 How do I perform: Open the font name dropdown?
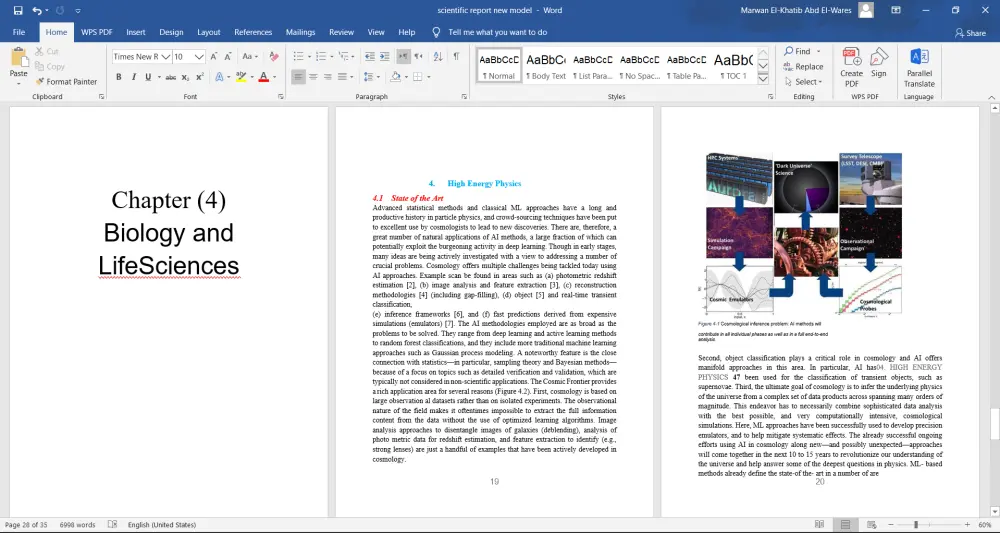(x=166, y=57)
